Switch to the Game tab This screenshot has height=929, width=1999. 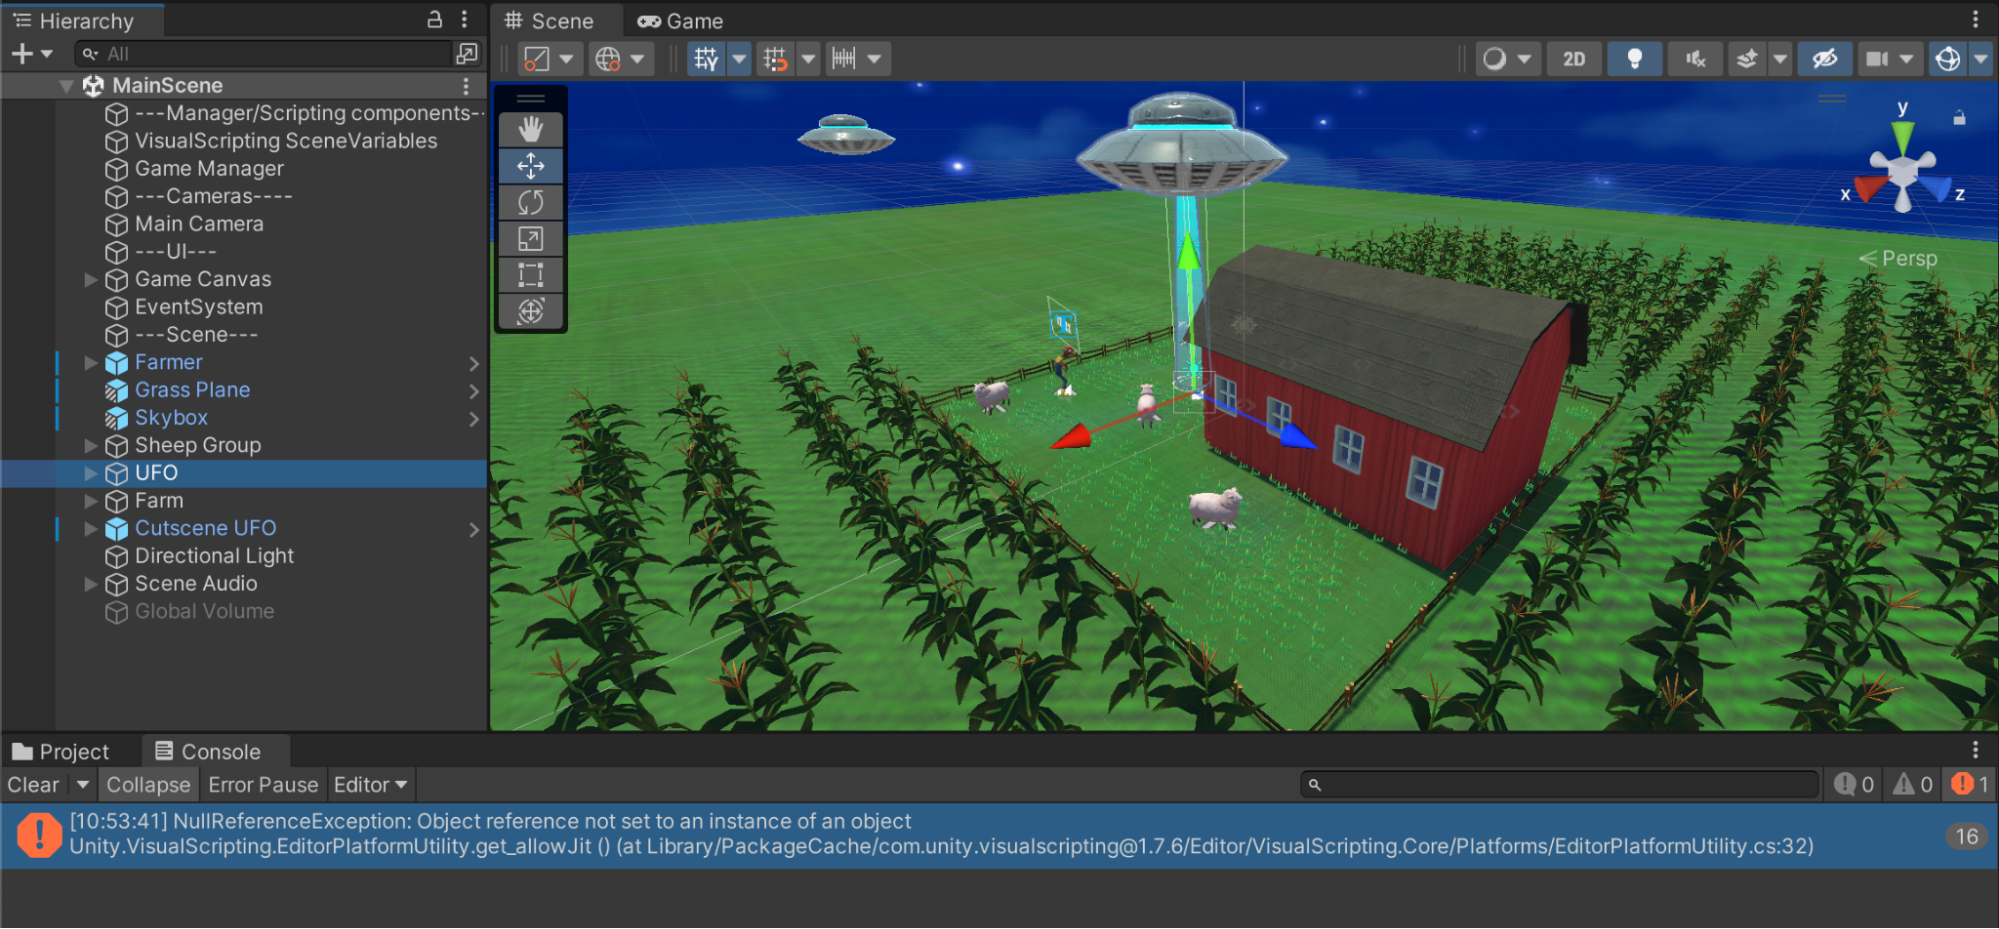[x=681, y=21]
